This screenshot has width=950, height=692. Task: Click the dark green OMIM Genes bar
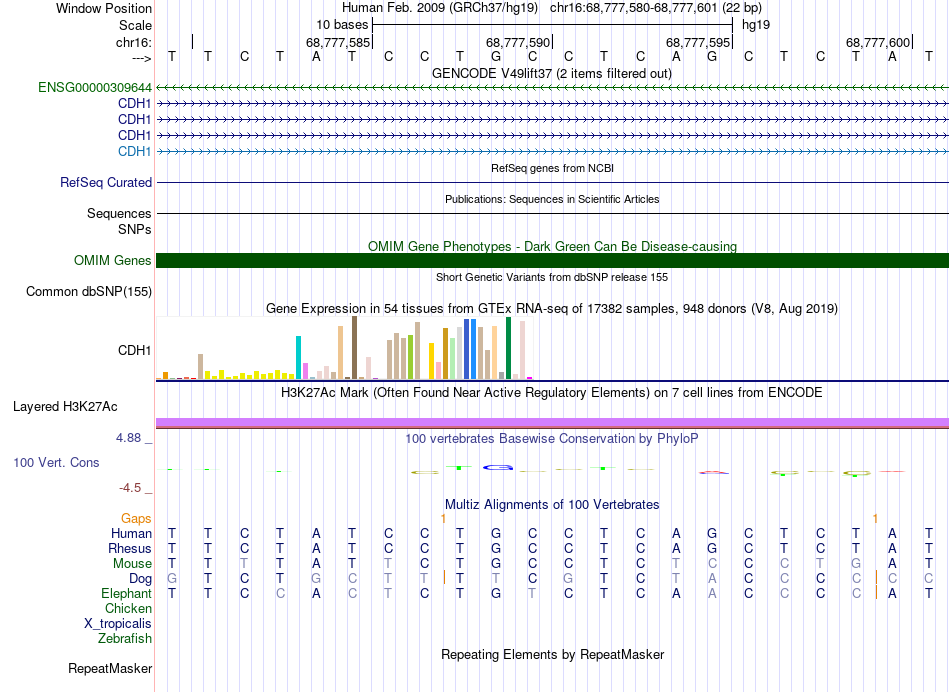click(x=552, y=261)
